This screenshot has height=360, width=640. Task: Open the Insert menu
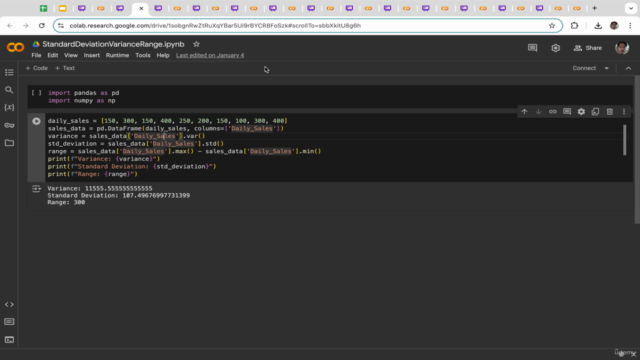coord(91,55)
